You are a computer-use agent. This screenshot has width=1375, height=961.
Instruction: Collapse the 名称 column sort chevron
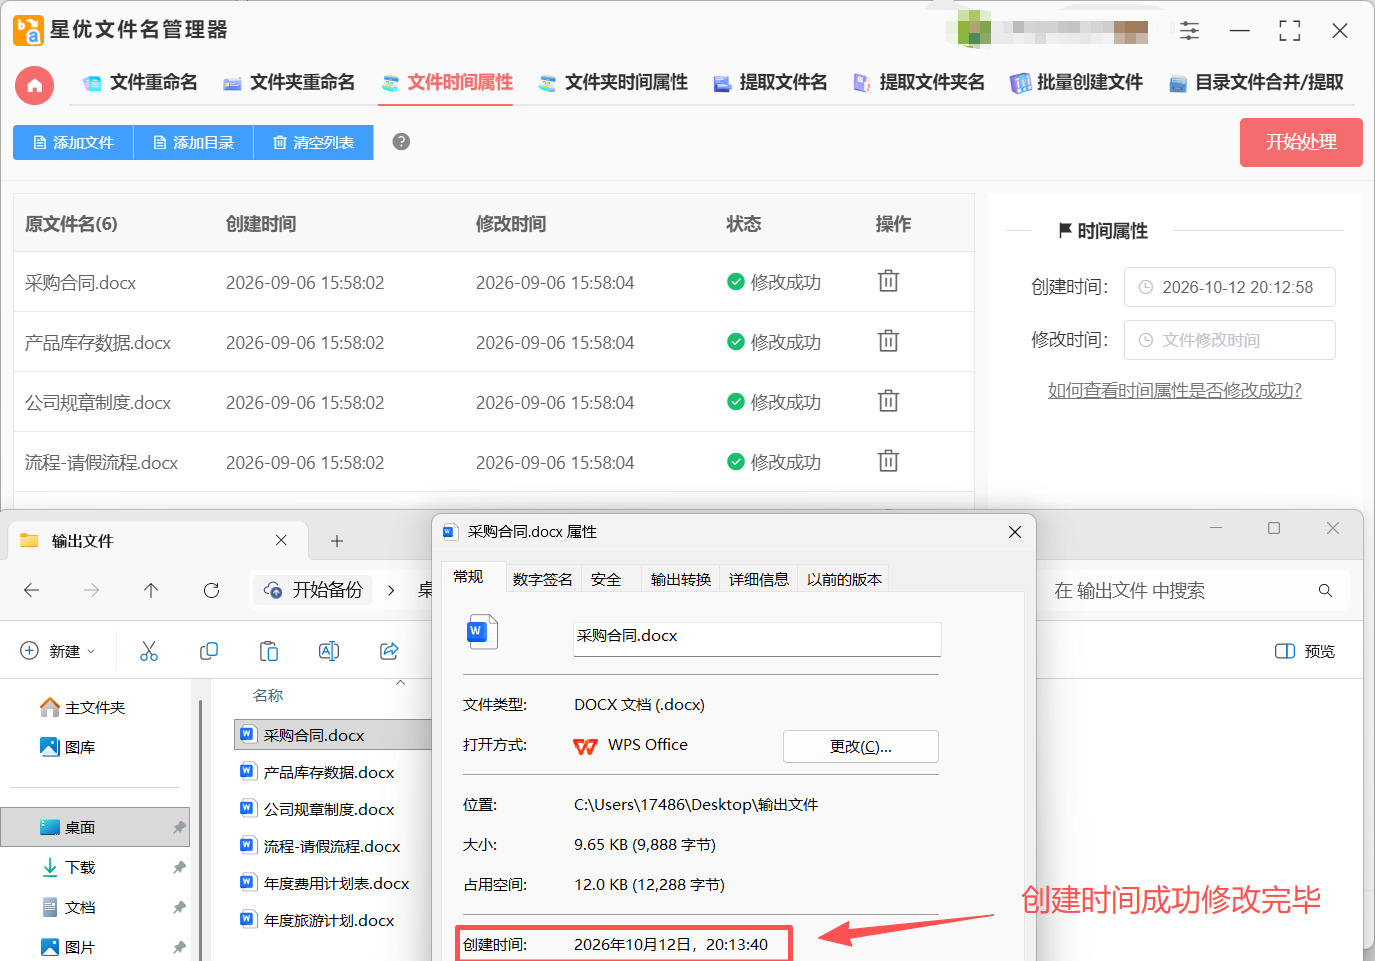click(400, 683)
